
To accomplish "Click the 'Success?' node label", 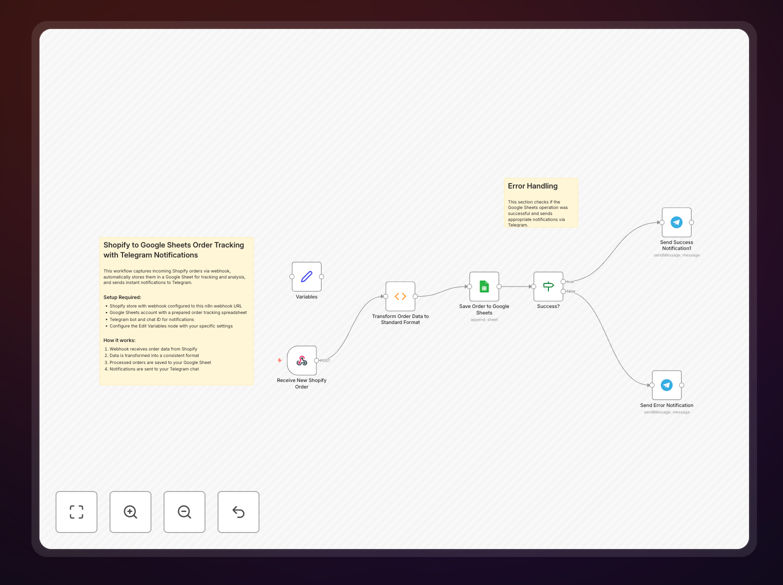I will click(548, 306).
